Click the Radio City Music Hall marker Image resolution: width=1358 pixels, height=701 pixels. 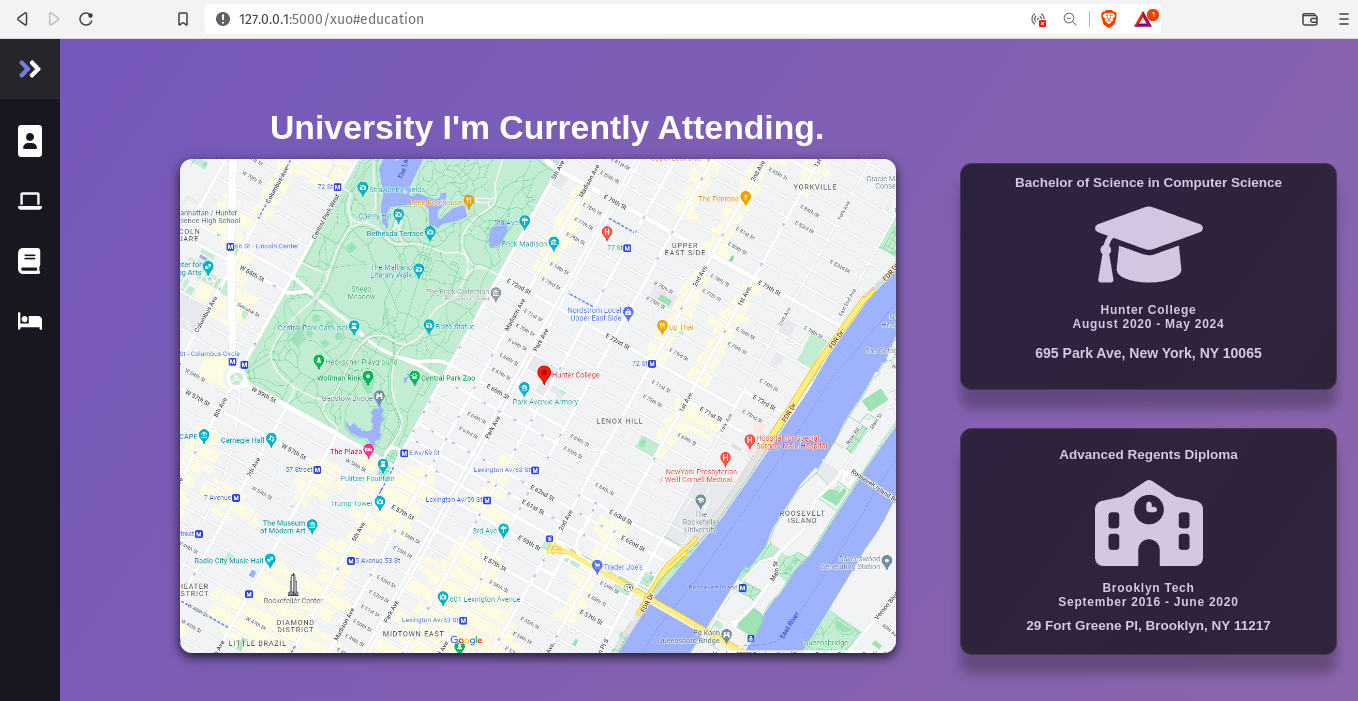point(270,560)
